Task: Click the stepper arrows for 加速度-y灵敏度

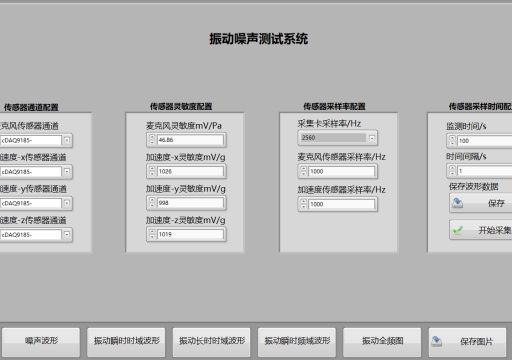Action: pyautogui.click(x=152, y=203)
